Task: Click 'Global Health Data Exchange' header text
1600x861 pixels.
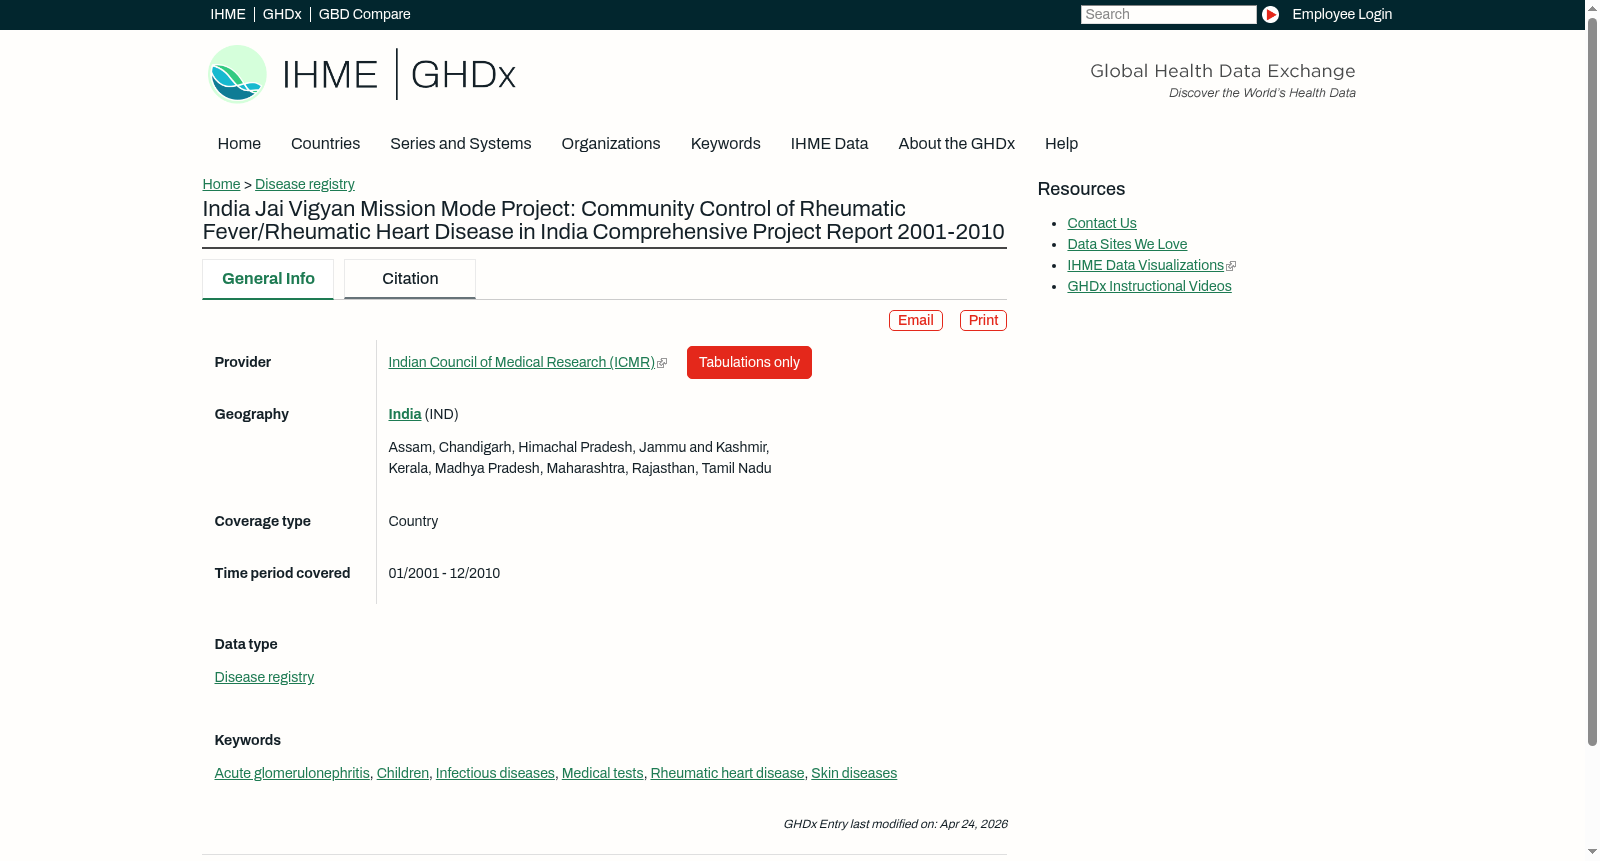Action: pos(1222,71)
